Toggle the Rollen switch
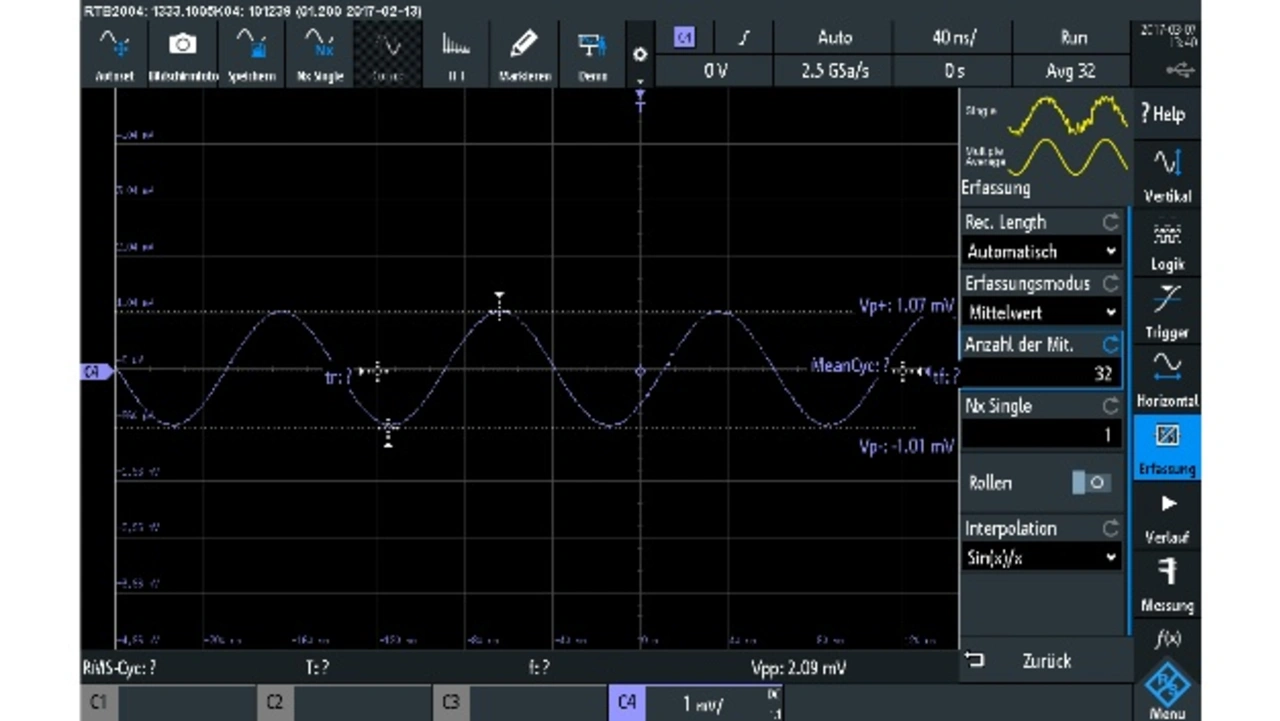Screen dimensions: 1280x721 1091,483
